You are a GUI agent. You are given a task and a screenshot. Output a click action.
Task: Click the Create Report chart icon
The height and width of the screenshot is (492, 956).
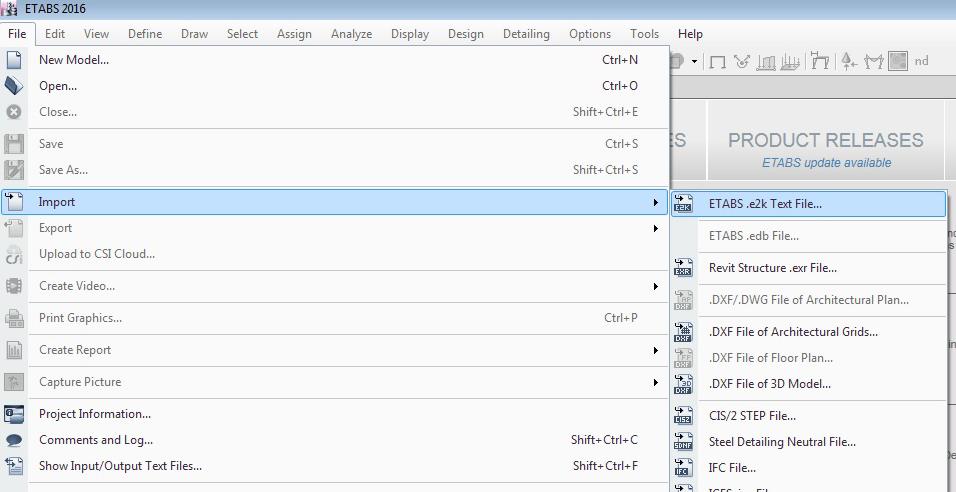(x=13, y=350)
